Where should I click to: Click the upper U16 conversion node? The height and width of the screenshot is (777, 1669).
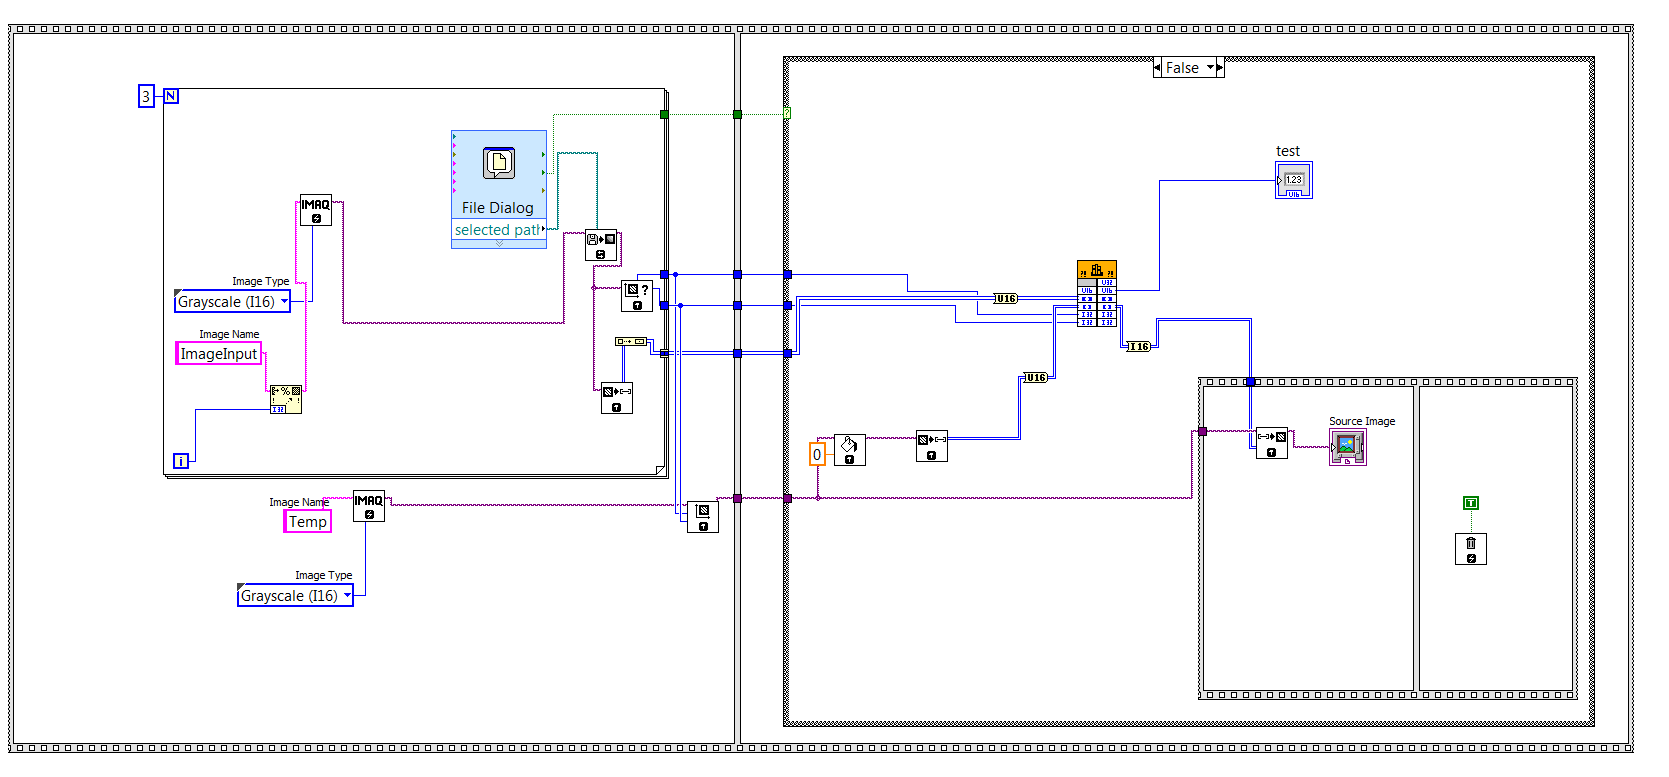(x=1006, y=298)
